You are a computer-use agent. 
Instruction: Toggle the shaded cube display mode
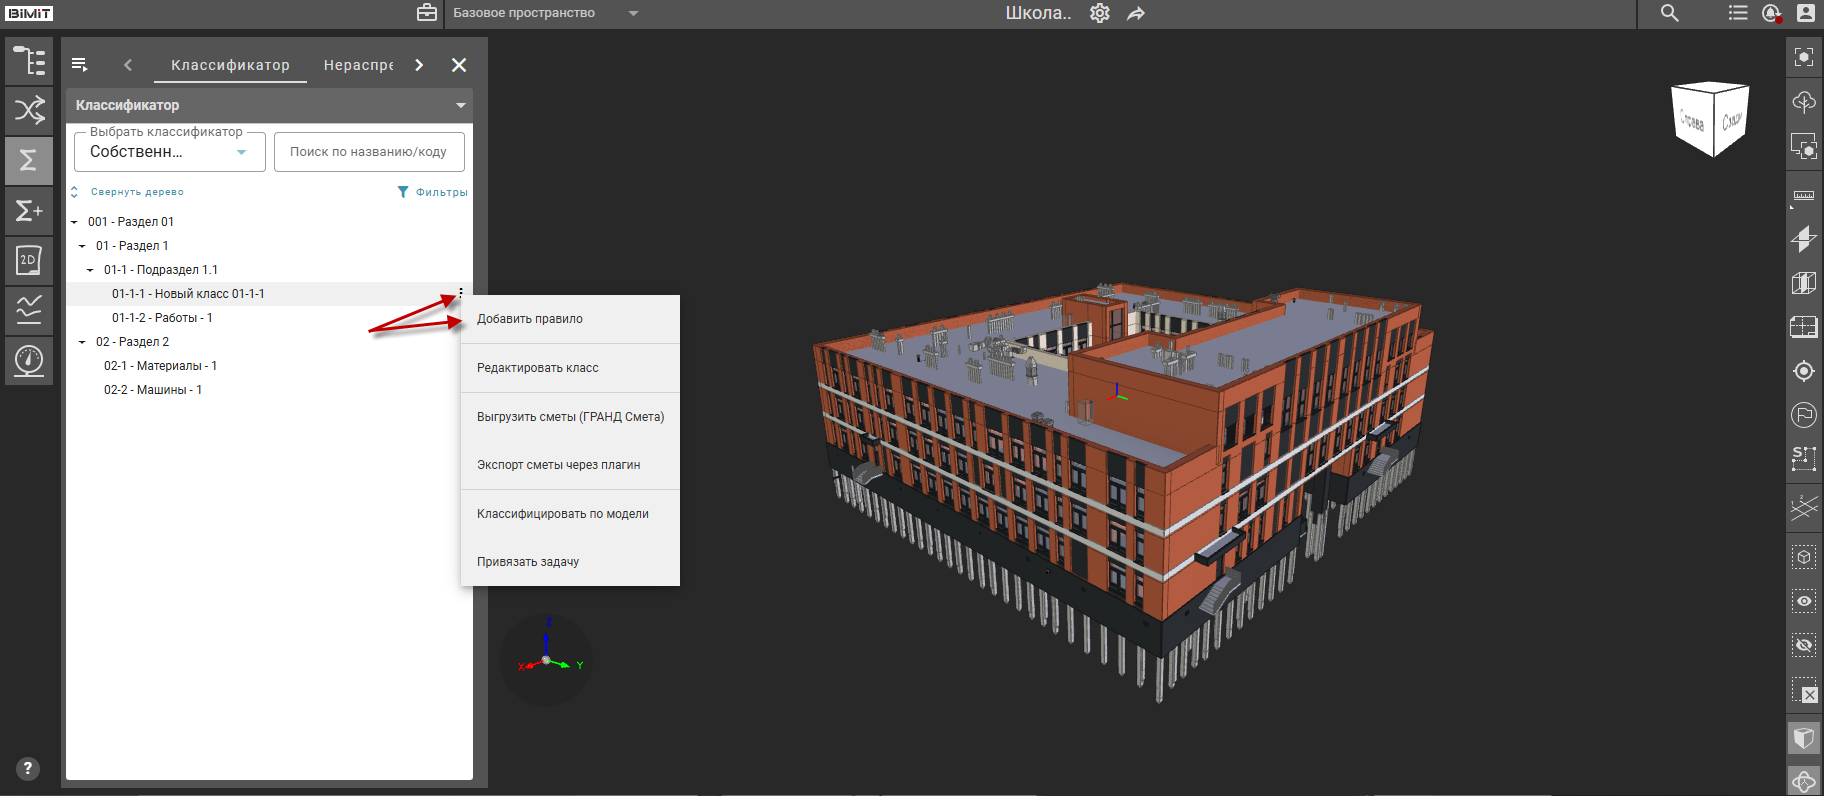tap(1803, 738)
